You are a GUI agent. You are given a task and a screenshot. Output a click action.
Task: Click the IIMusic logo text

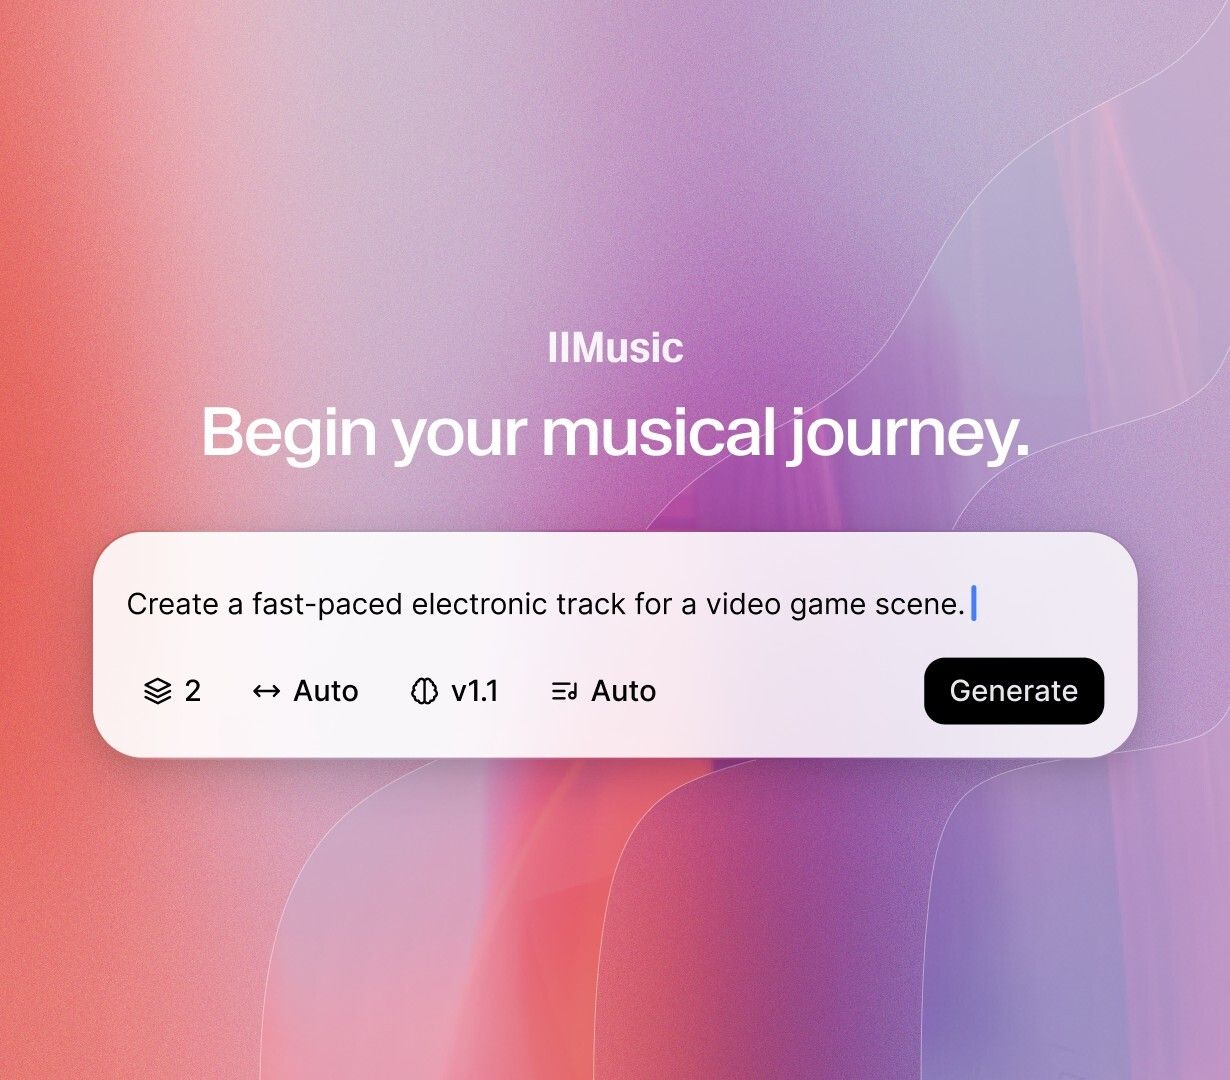pyautogui.click(x=616, y=348)
